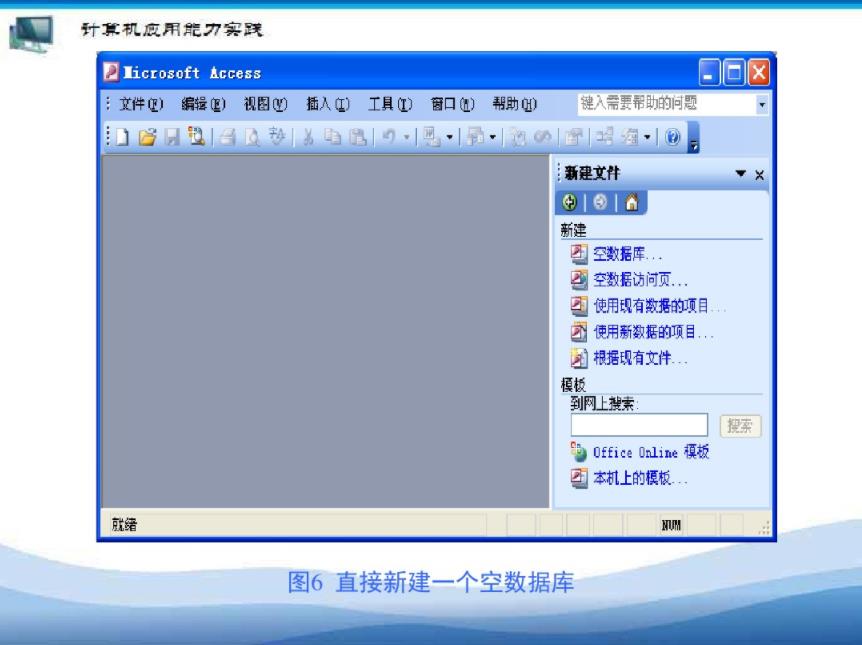Open Help using the question mark icon
The height and width of the screenshot is (645, 862).
672,134
